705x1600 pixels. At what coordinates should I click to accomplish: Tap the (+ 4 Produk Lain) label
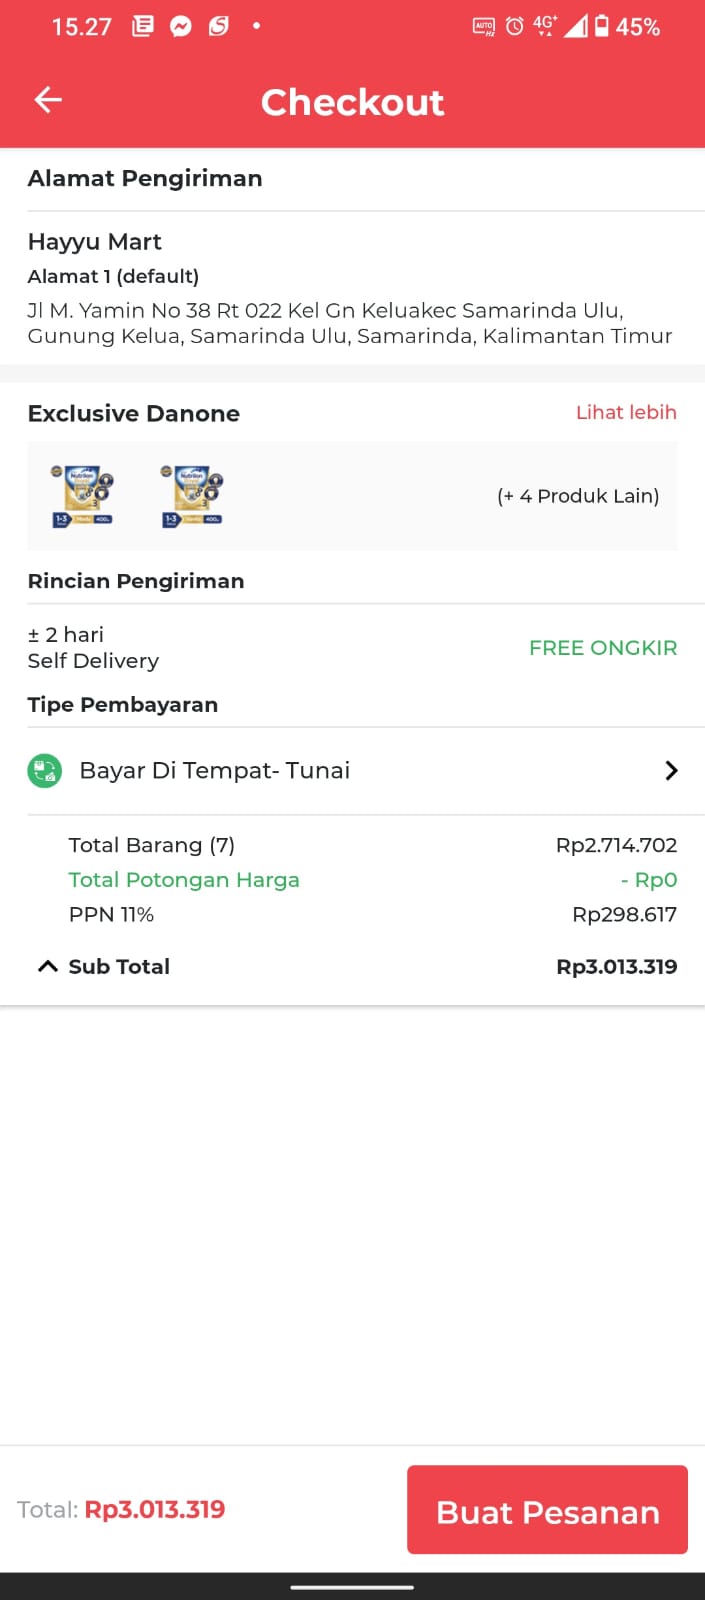pos(578,496)
